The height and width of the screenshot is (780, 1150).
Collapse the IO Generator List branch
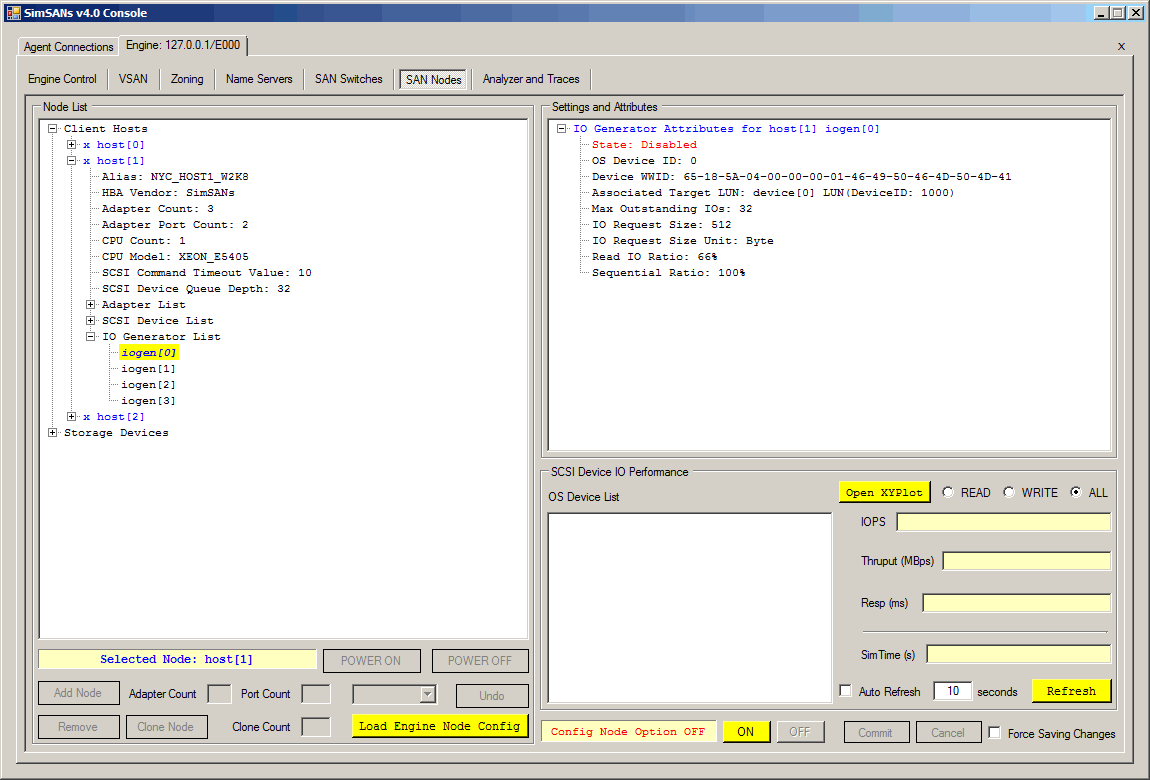point(91,337)
